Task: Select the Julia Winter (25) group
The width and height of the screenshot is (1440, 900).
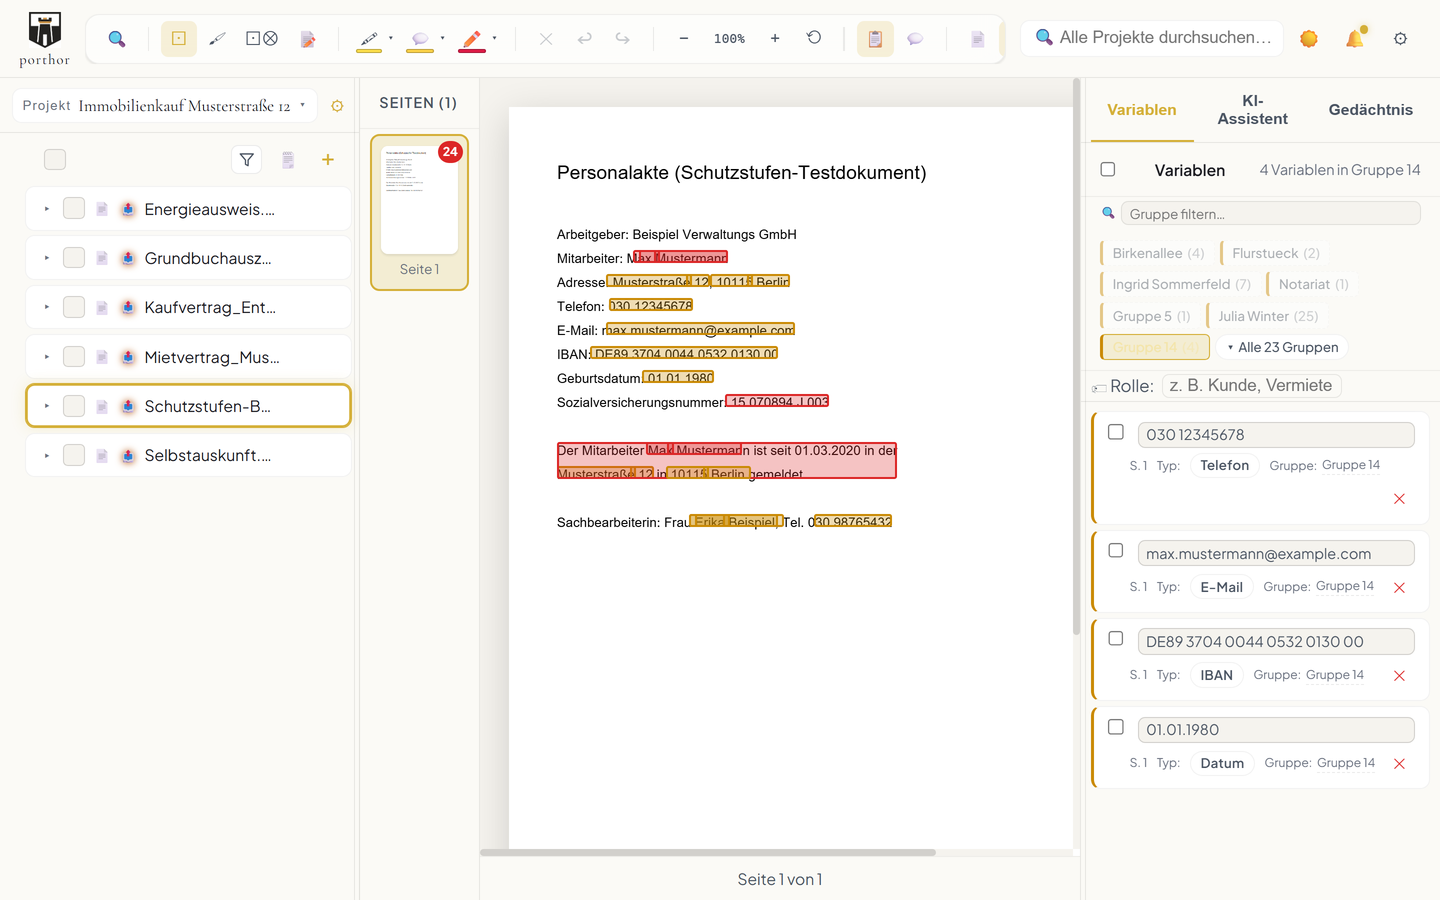Action: [x=1267, y=316]
